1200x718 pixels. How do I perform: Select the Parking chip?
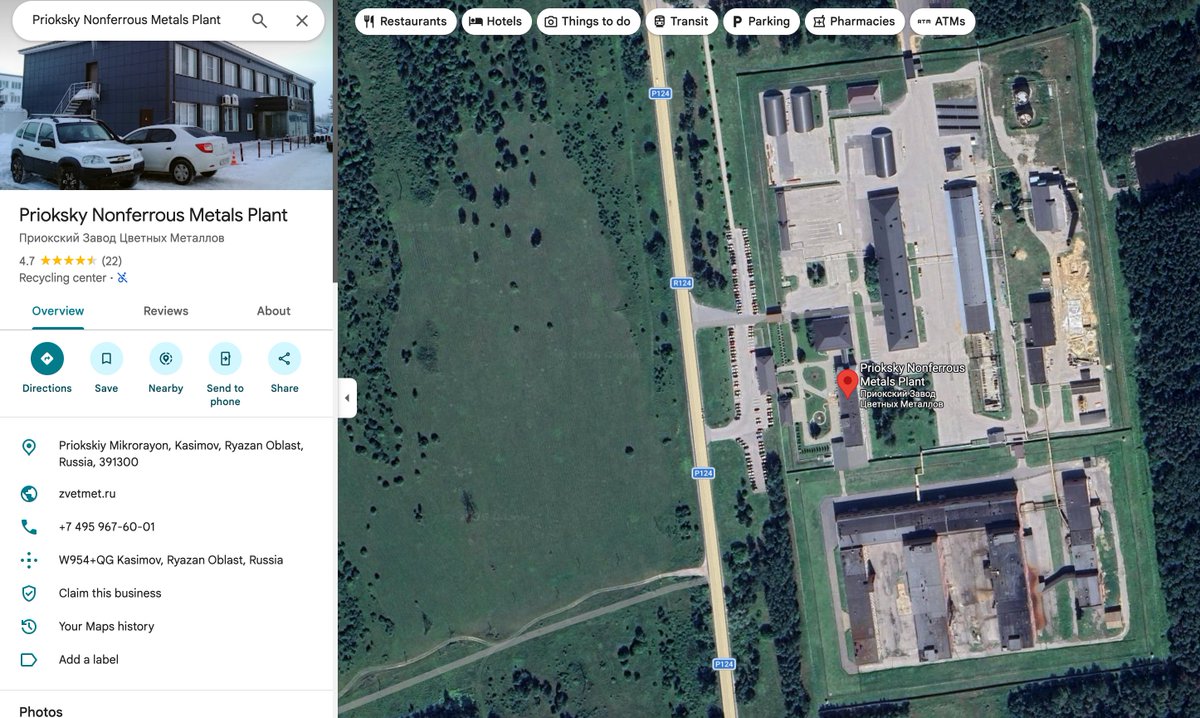click(760, 21)
